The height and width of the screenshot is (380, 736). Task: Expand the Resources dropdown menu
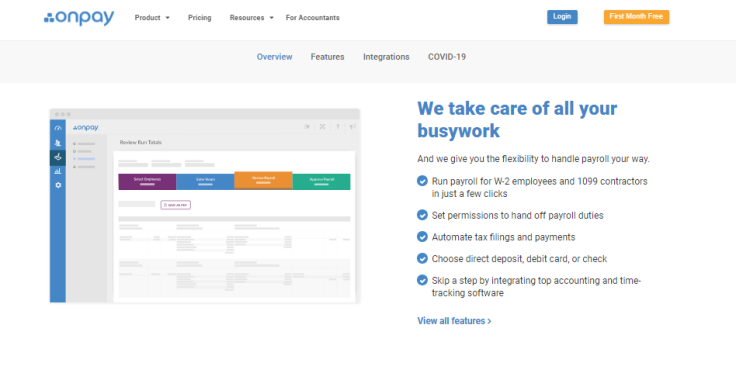click(x=252, y=18)
